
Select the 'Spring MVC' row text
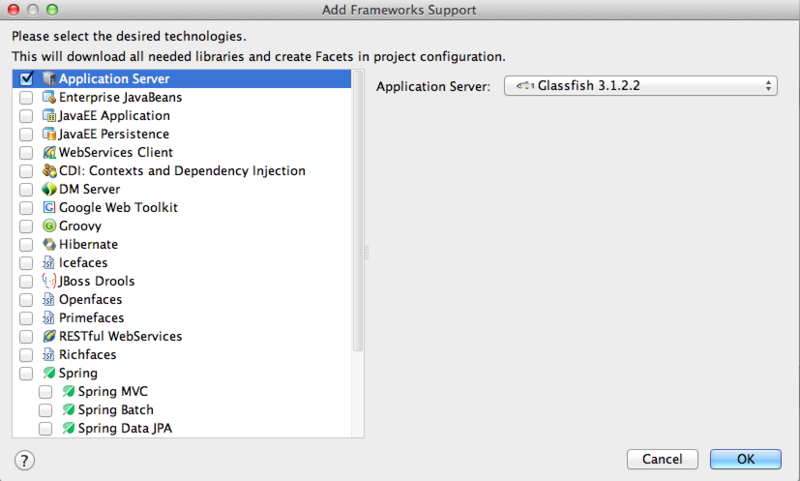(x=113, y=391)
